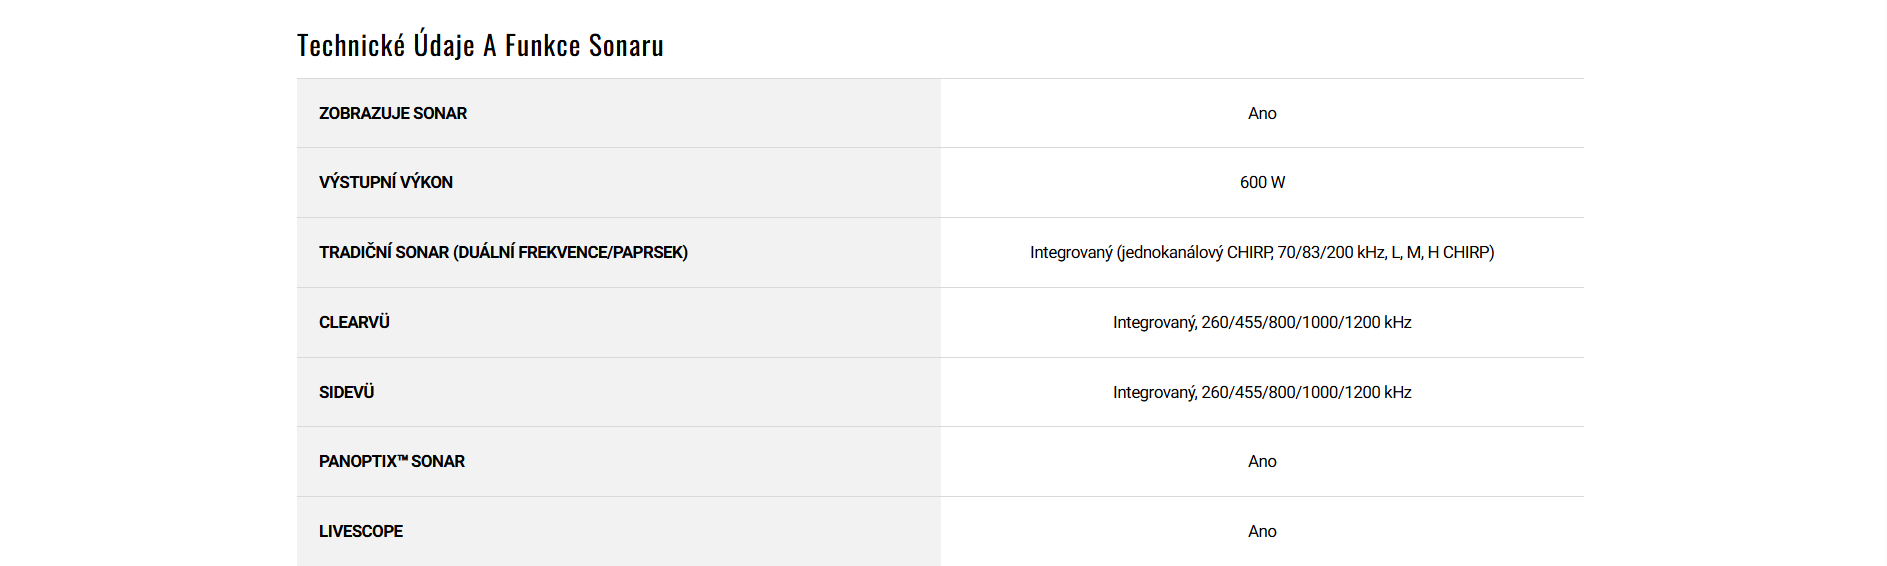The image size is (1887, 566).
Task: Click the Technické Údaje A Funkce Sonaru heading
Action: pyautogui.click(x=480, y=46)
